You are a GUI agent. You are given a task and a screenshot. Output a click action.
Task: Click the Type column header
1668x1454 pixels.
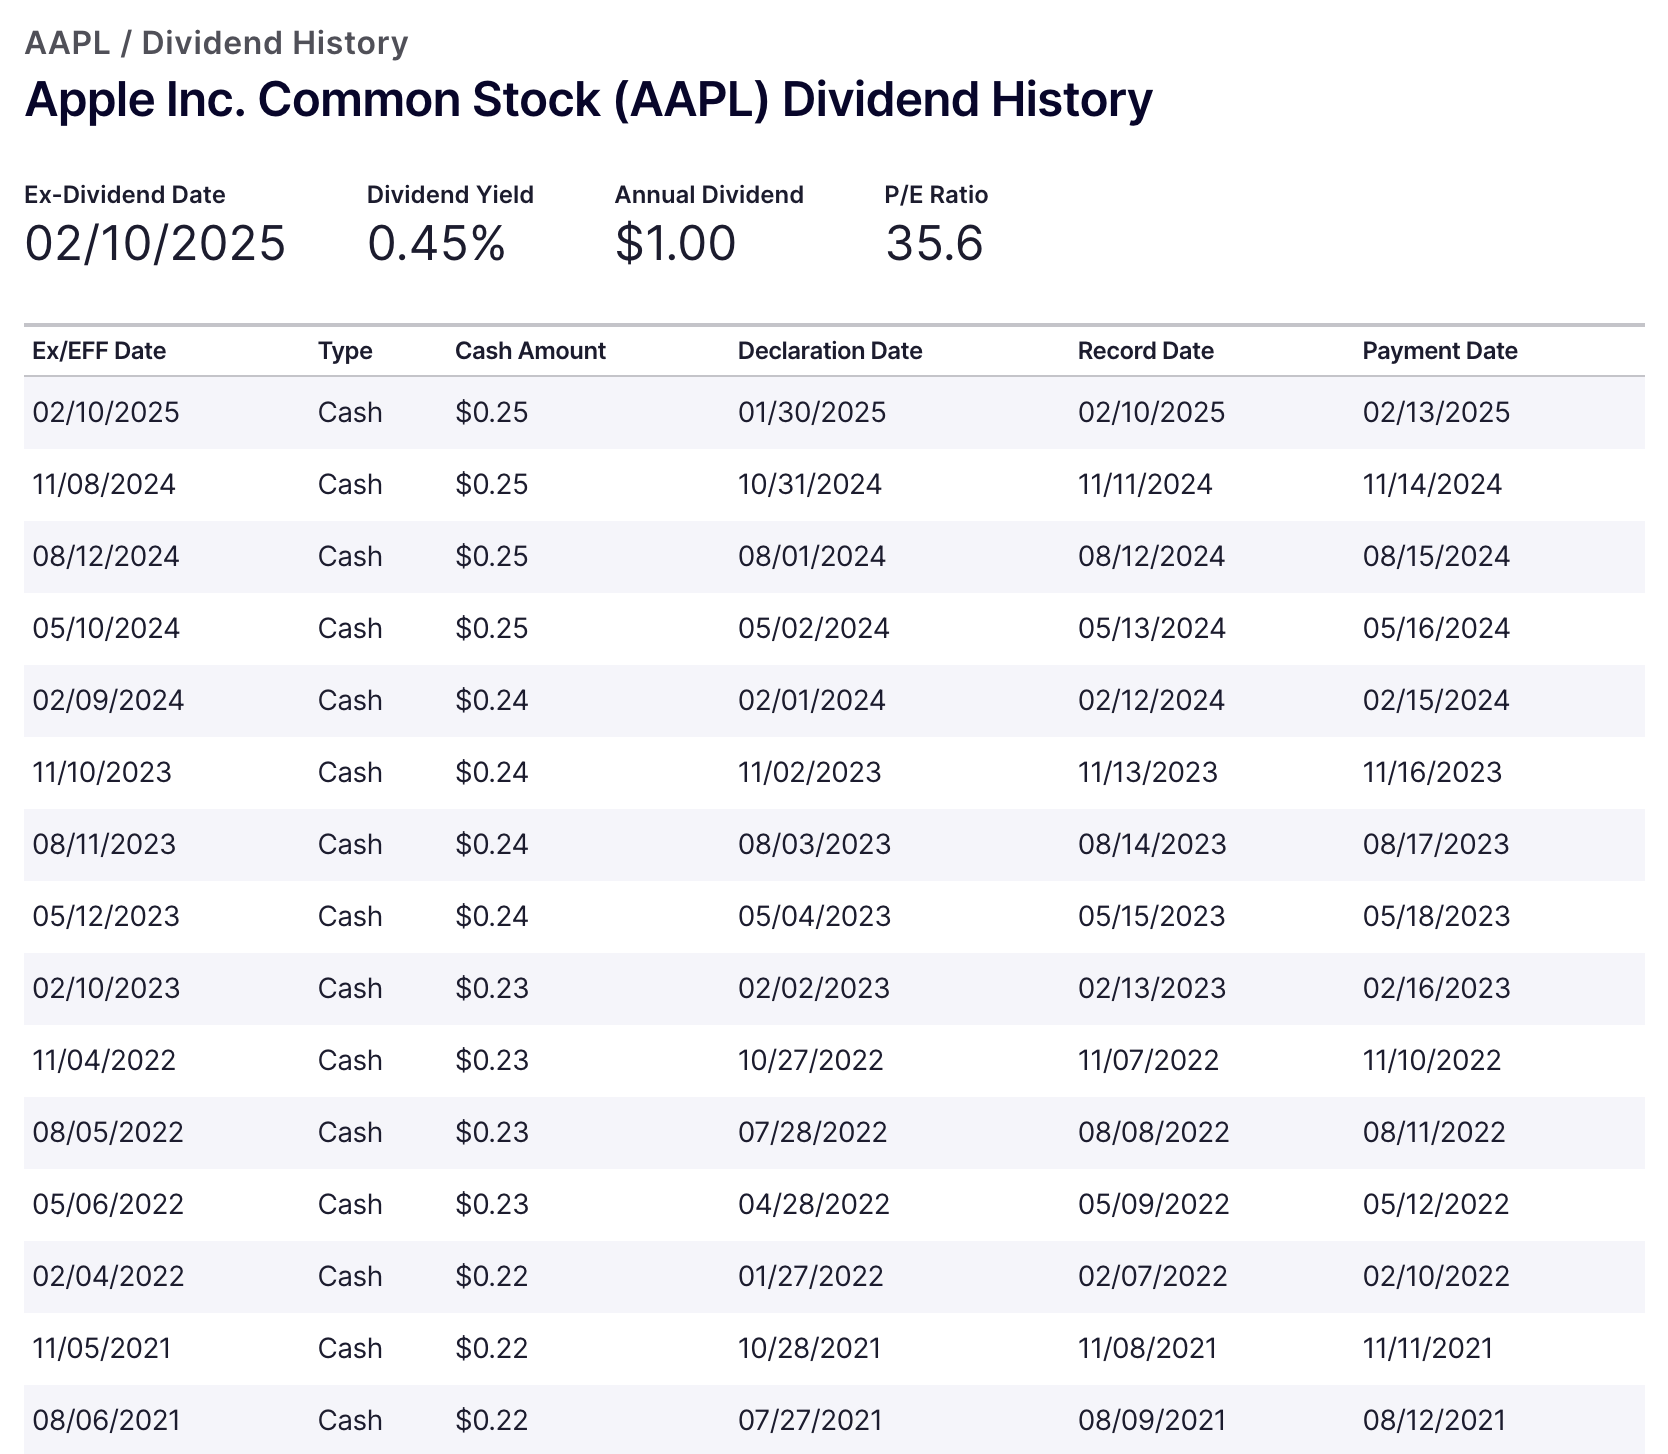pos(345,351)
